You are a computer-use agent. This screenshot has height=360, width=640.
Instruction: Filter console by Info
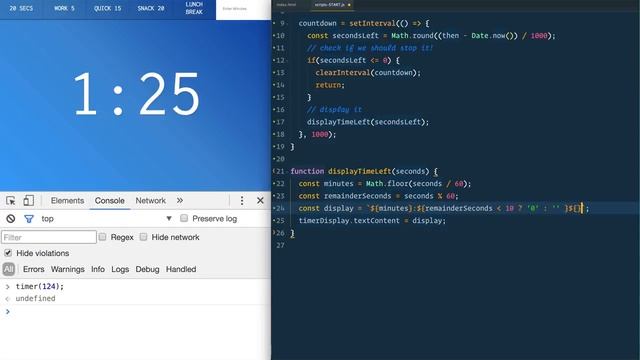[98, 269]
